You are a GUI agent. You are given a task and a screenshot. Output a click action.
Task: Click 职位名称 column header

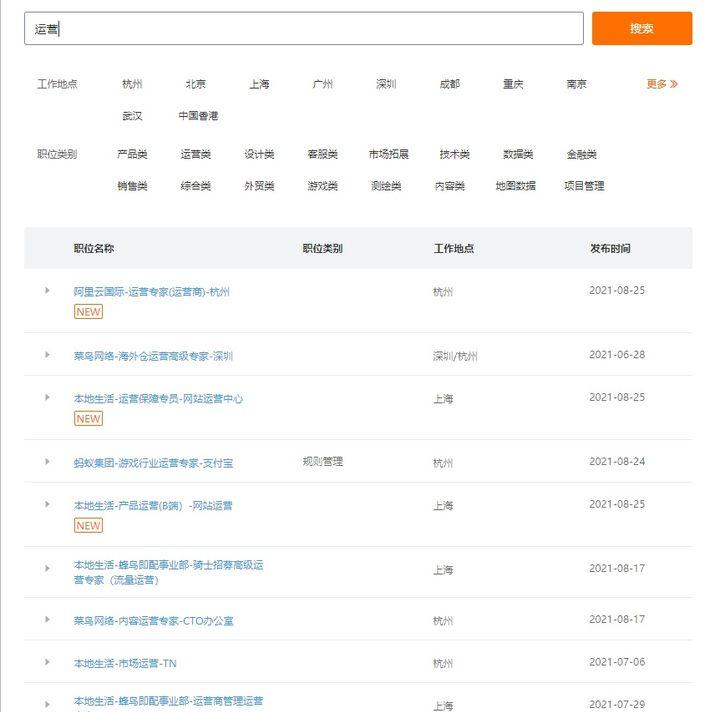(94, 249)
